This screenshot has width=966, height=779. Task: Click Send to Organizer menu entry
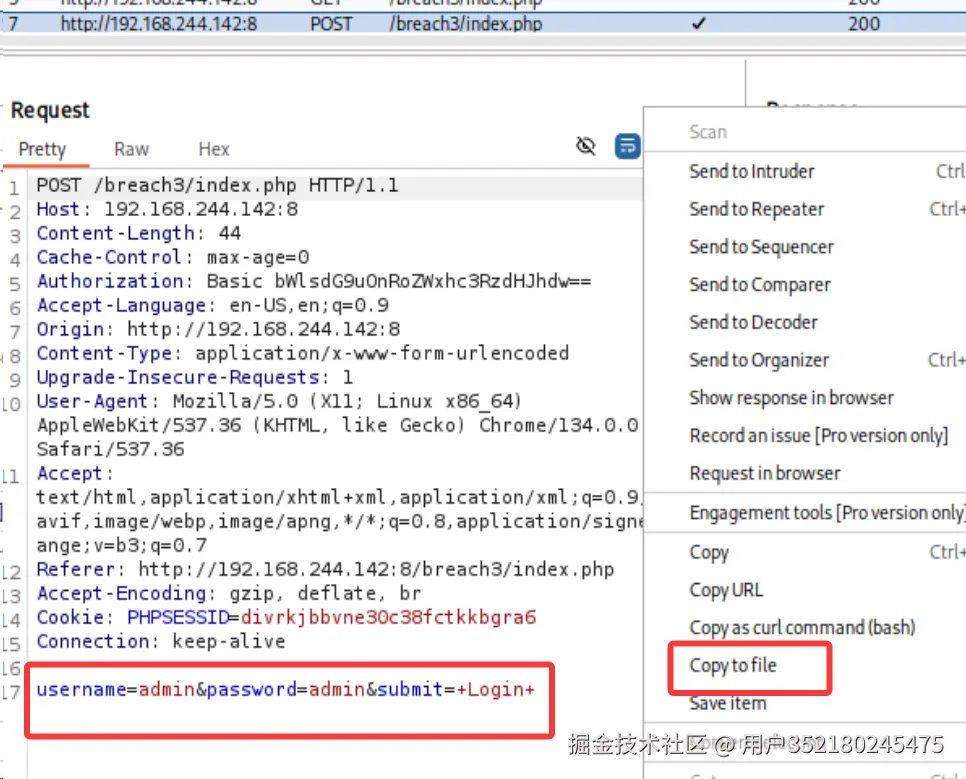[x=759, y=361]
